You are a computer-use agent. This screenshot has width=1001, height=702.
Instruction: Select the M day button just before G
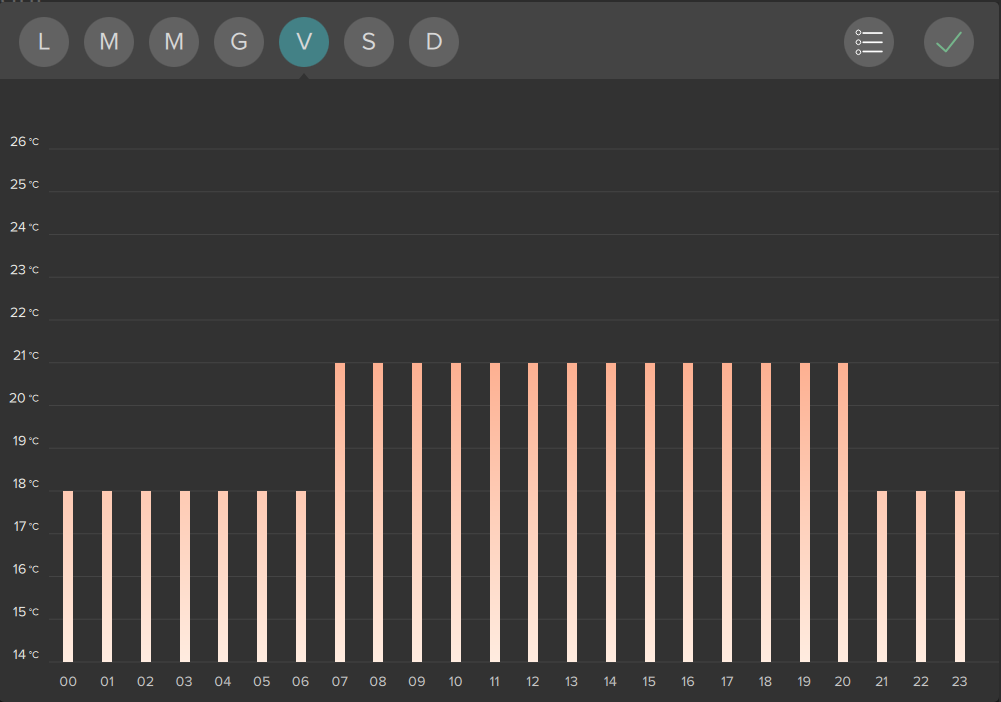pos(174,42)
